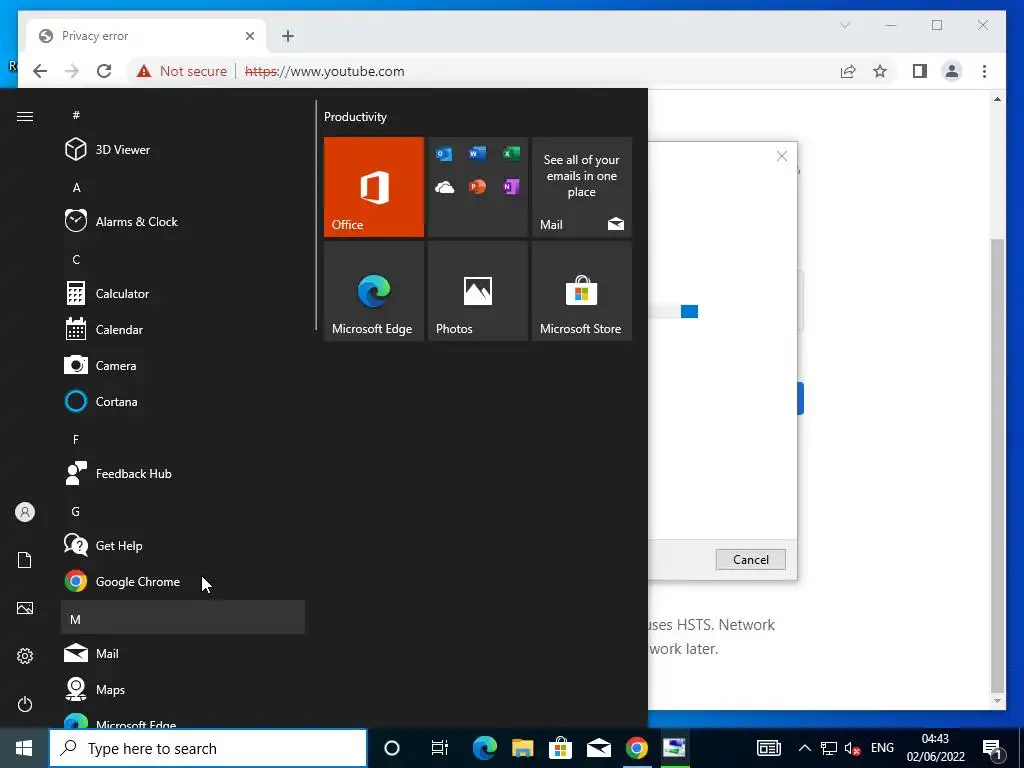
Task: Open Cortana from the app list
Action: coord(183,401)
